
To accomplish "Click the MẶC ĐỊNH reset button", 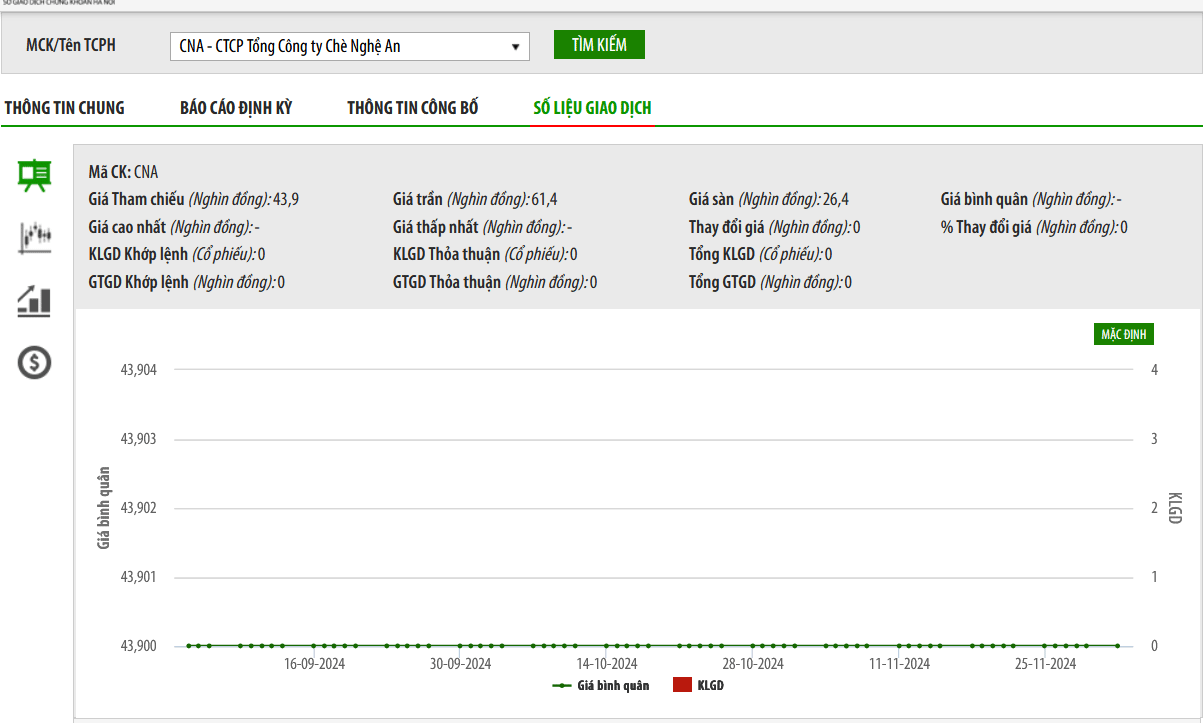I will (1123, 334).
